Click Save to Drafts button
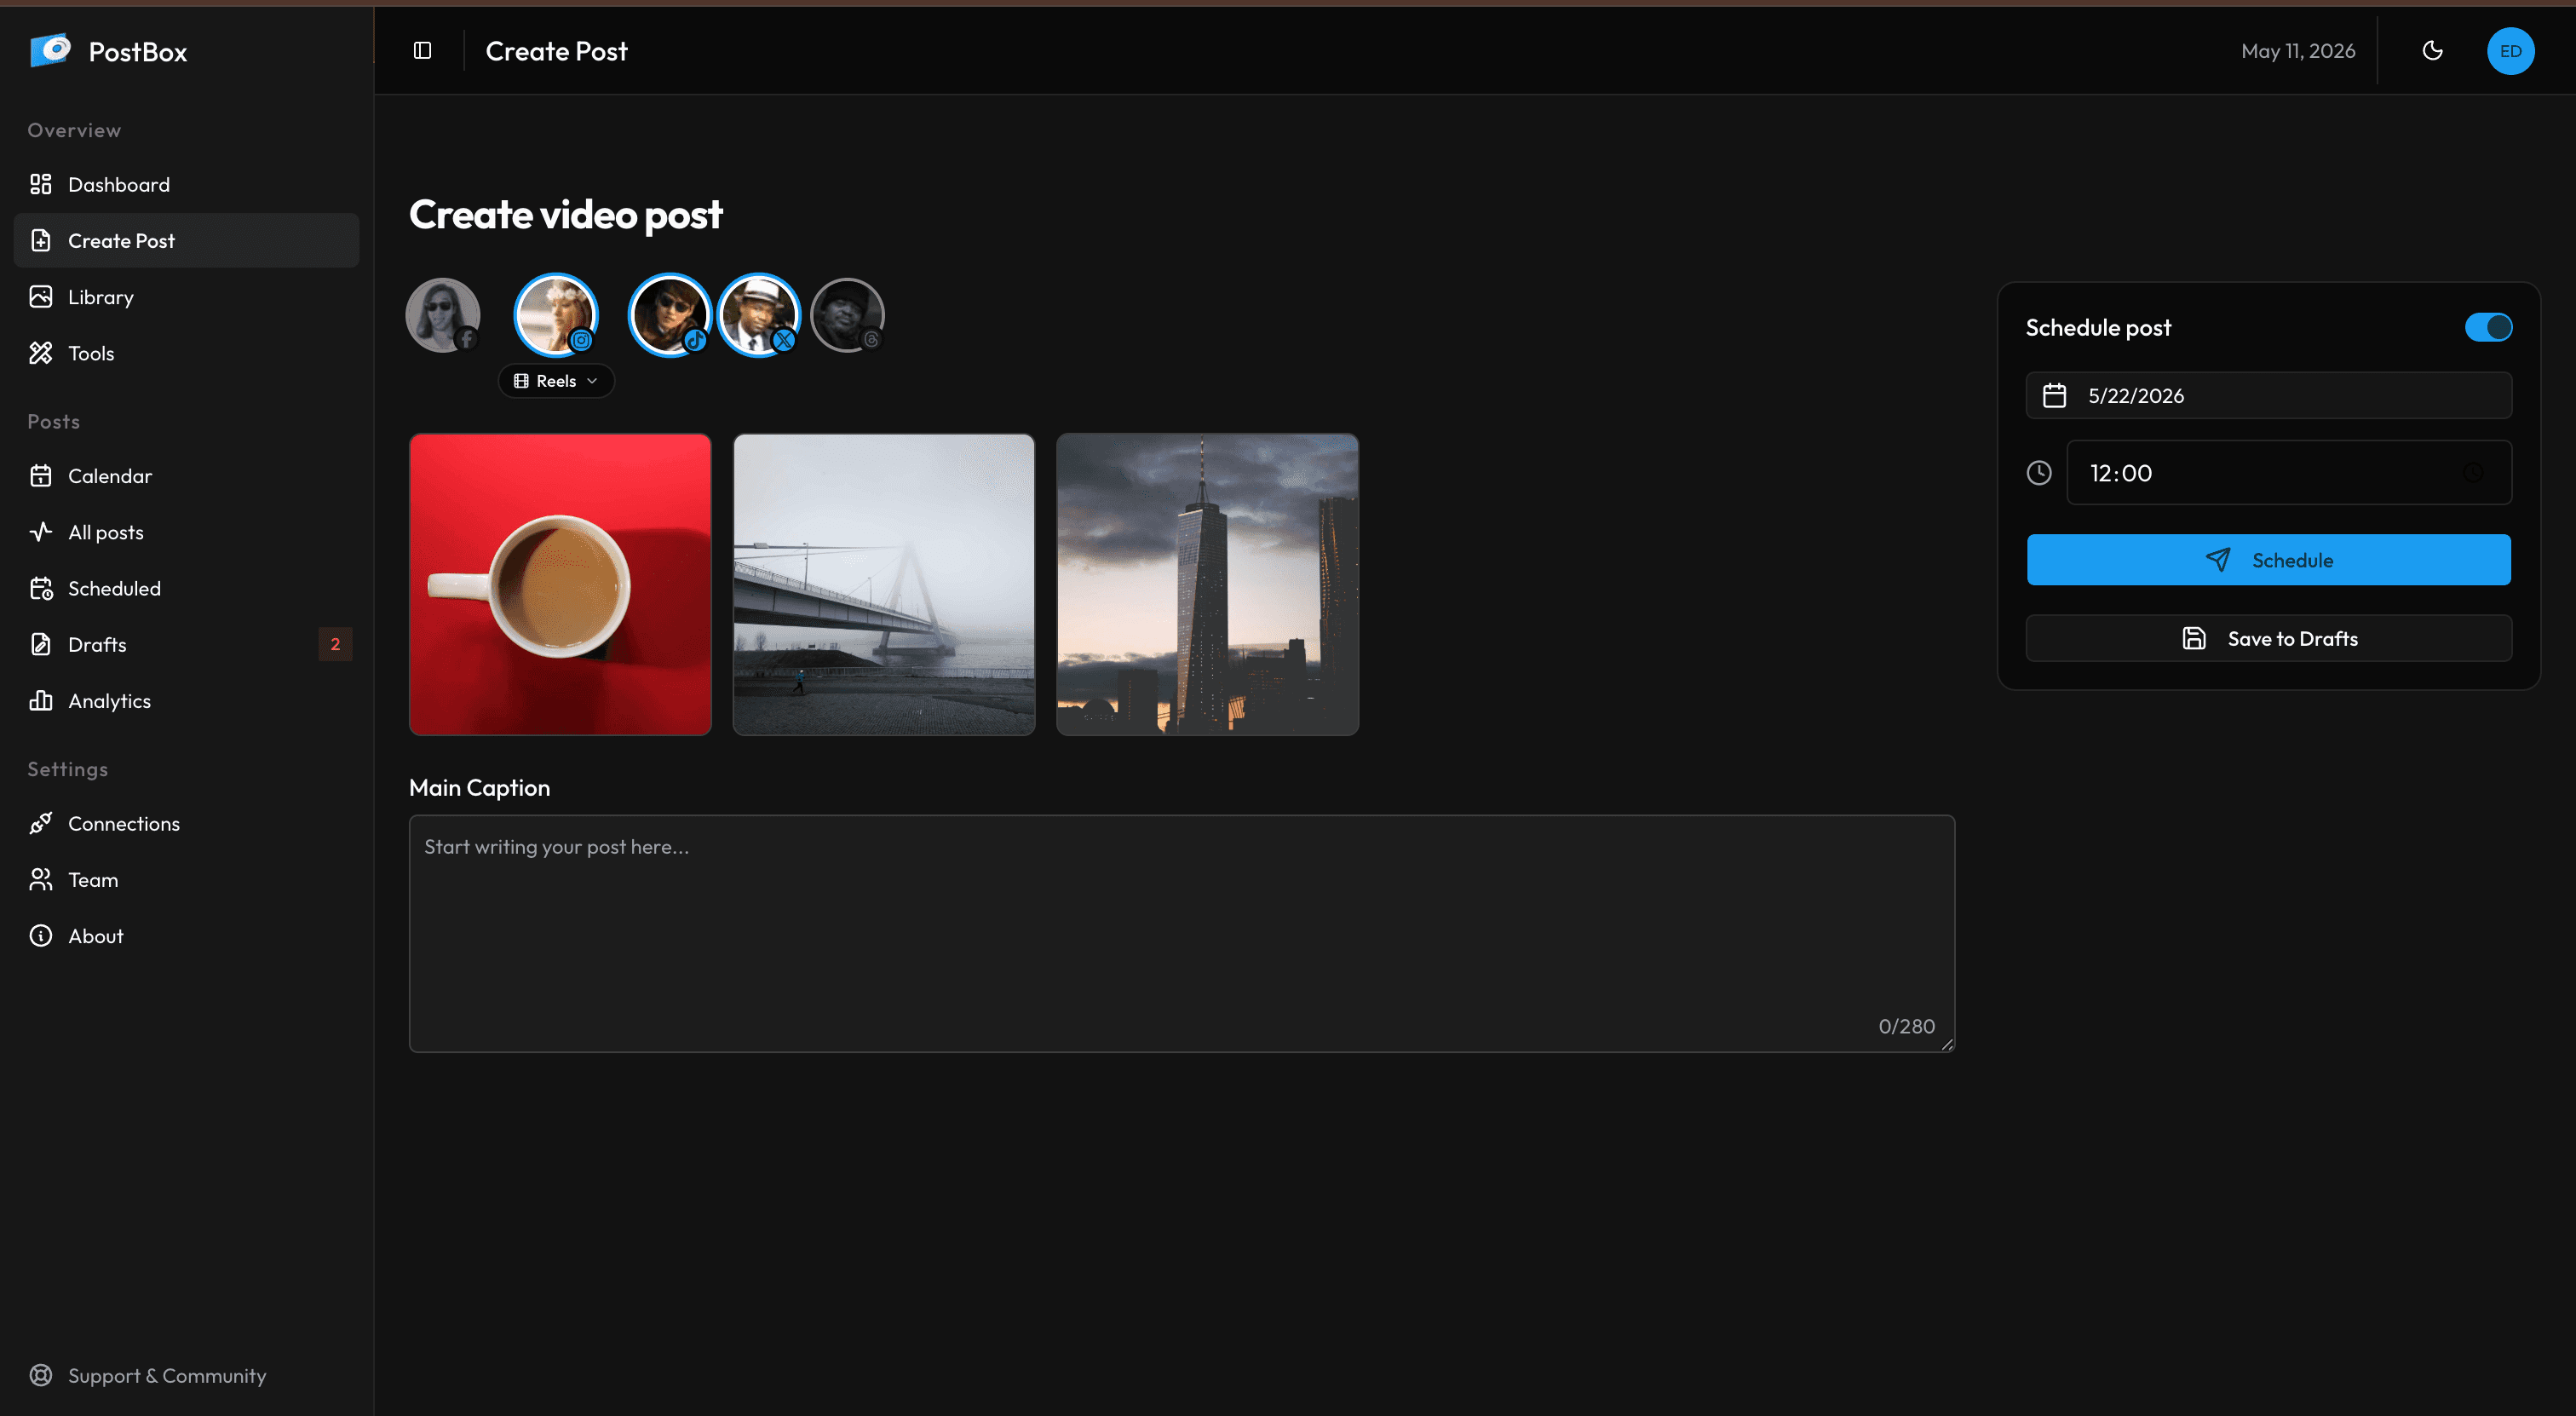 point(2268,638)
